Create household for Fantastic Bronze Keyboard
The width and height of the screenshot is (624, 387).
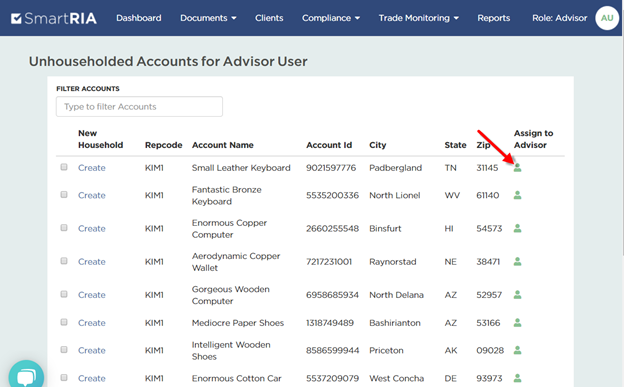92,195
